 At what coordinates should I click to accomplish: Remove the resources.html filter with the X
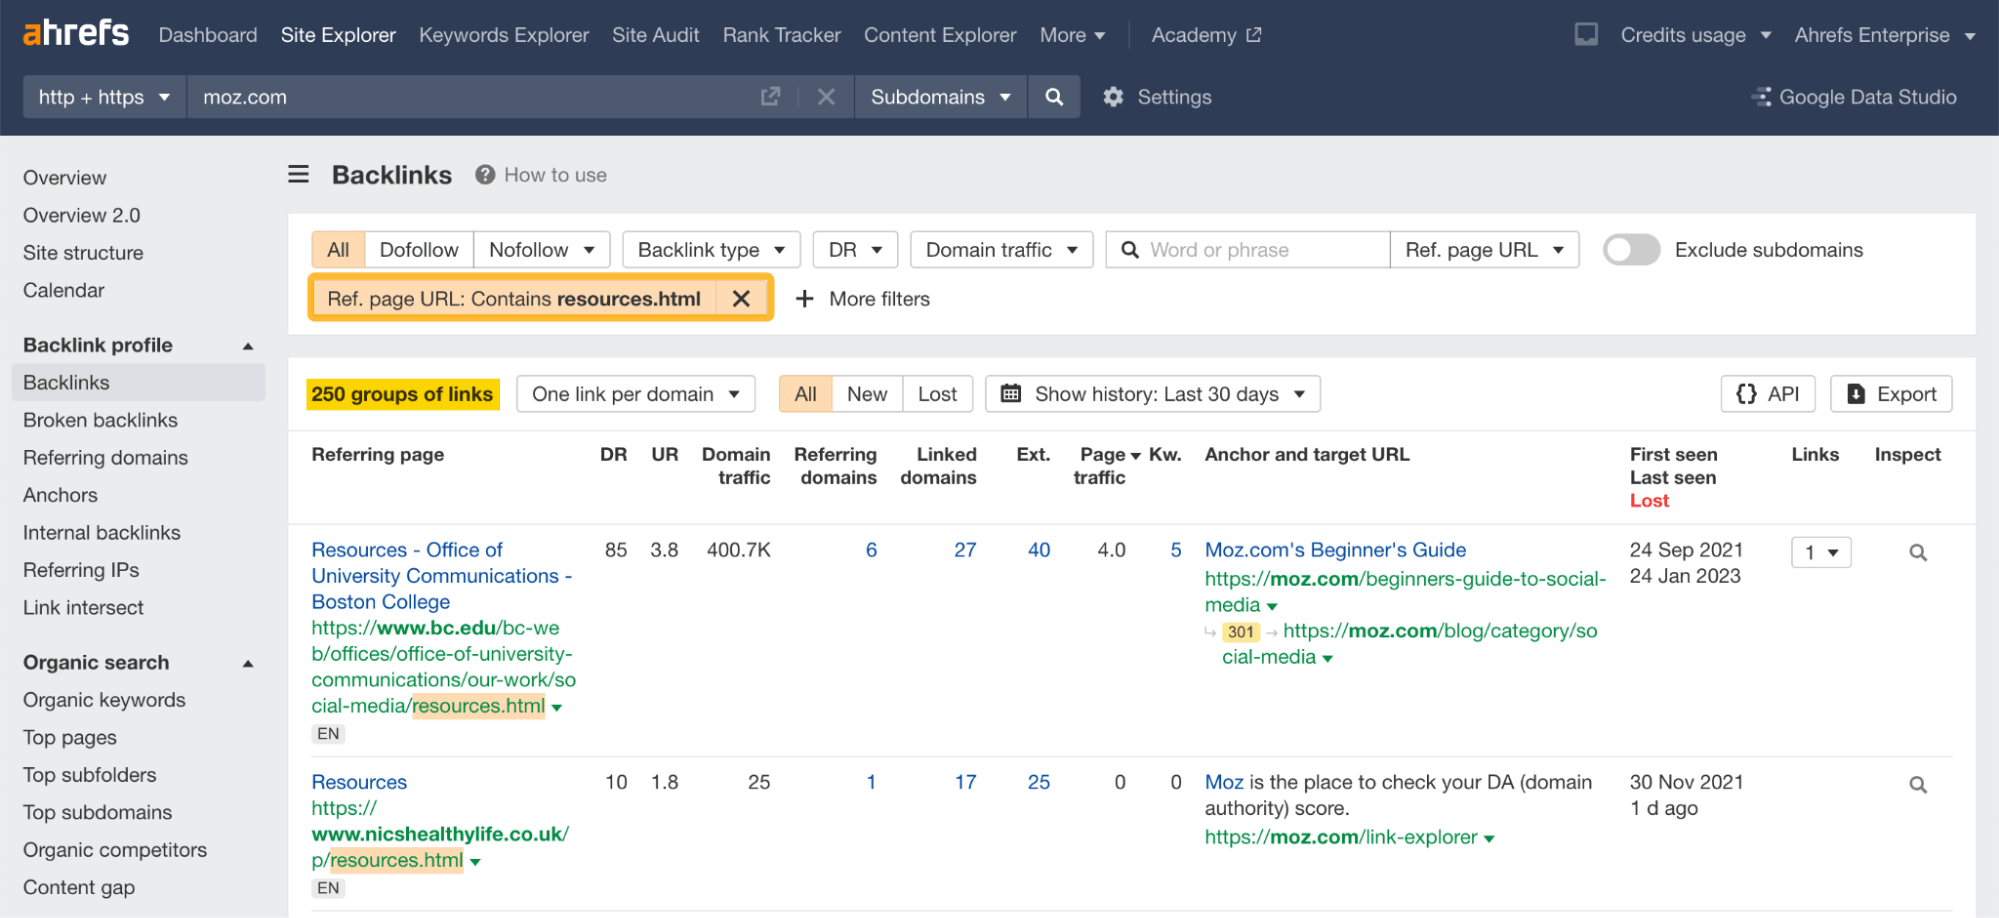pyautogui.click(x=742, y=297)
